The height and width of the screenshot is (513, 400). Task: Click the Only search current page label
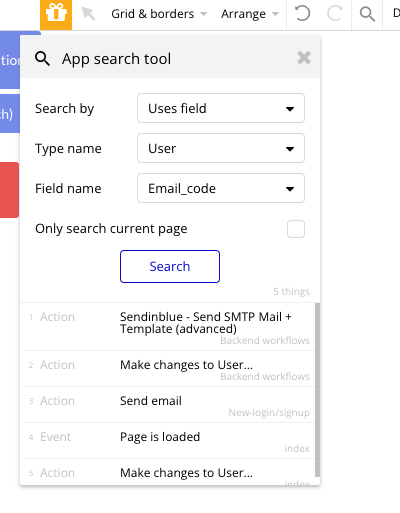[111, 229]
